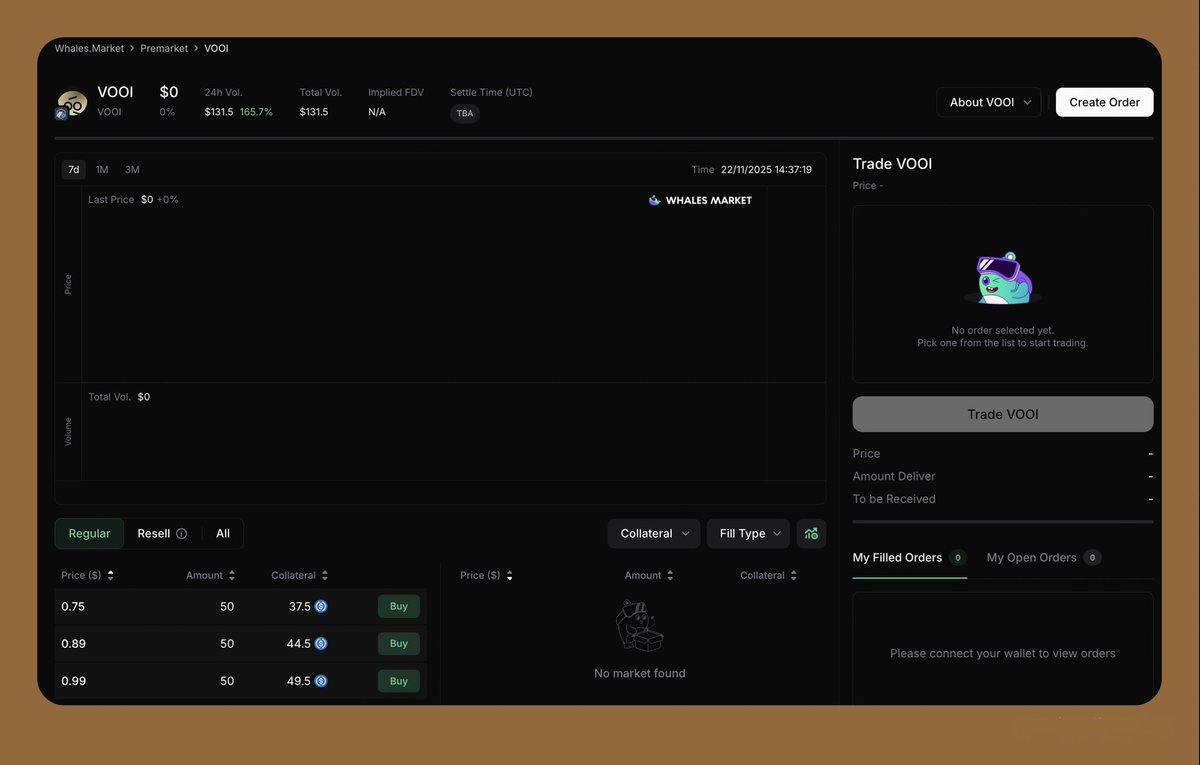Click the 0.75 price row
This screenshot has width=1200, height=765.
point(240,606)
